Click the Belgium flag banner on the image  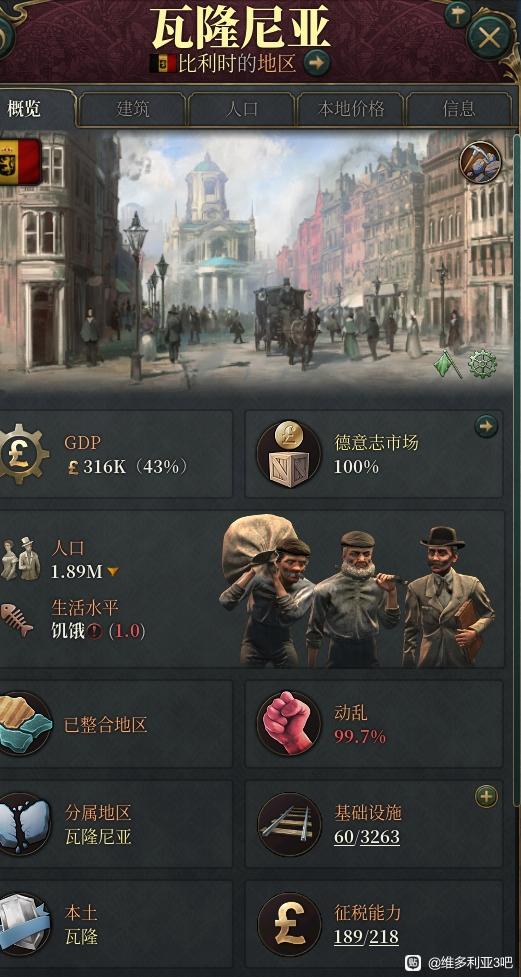pos(20,161)
